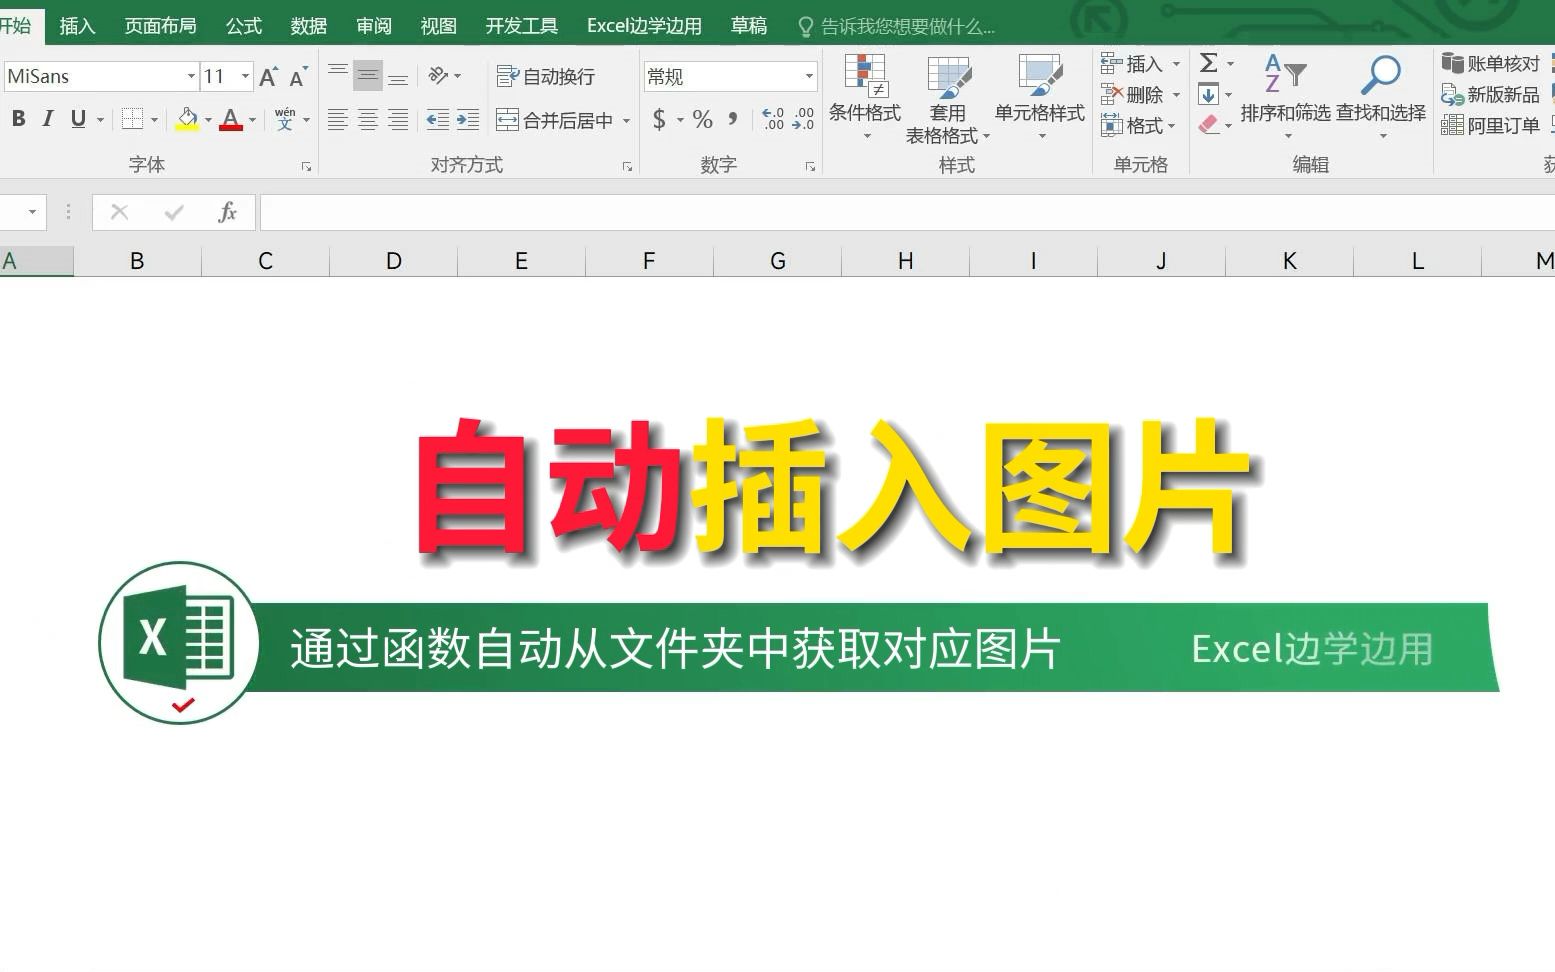Click AutoSum sigma icon
This screenshot has width=1555, height=972.
tap(1209, 63)
